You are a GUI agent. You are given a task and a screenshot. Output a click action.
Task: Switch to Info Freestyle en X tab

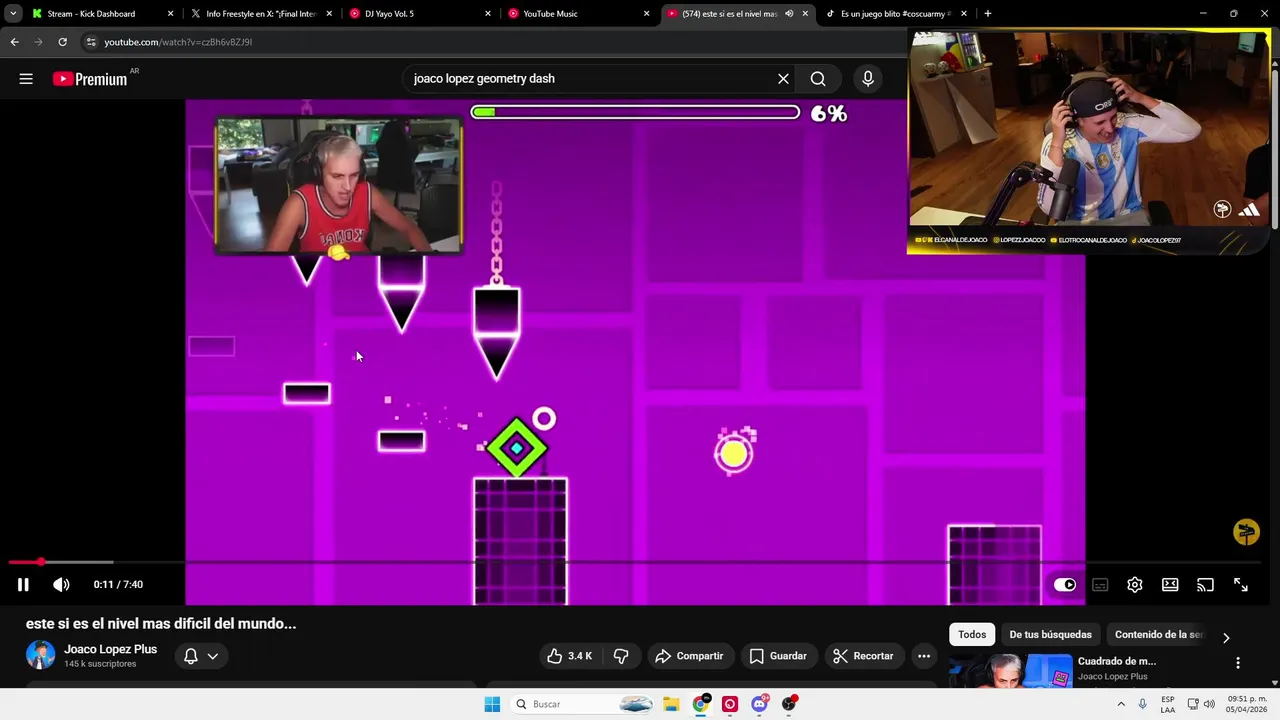coord(260,14)
